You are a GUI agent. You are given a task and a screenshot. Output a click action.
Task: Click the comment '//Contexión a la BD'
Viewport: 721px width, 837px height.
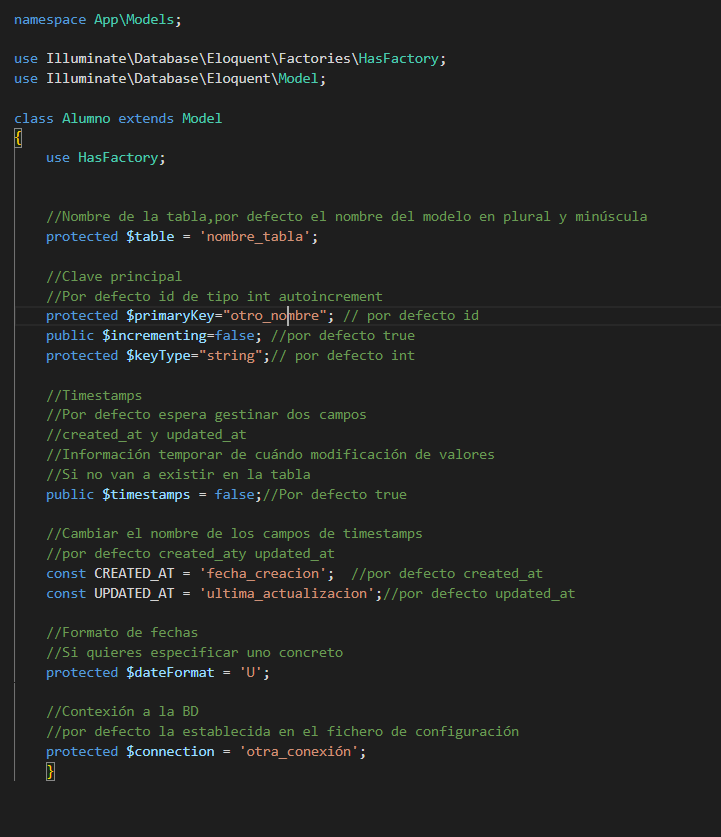[122, 712]
